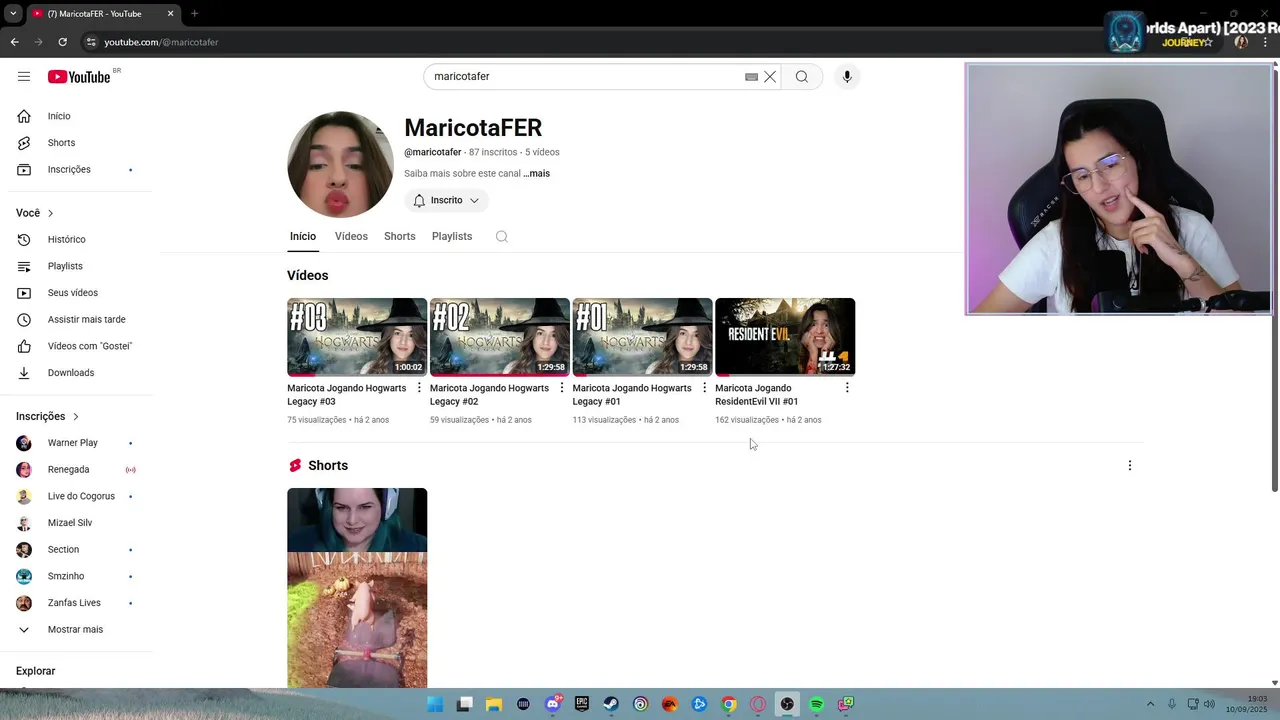
Task: Open Histórico in the sidebar
Action: coord(76,239)
